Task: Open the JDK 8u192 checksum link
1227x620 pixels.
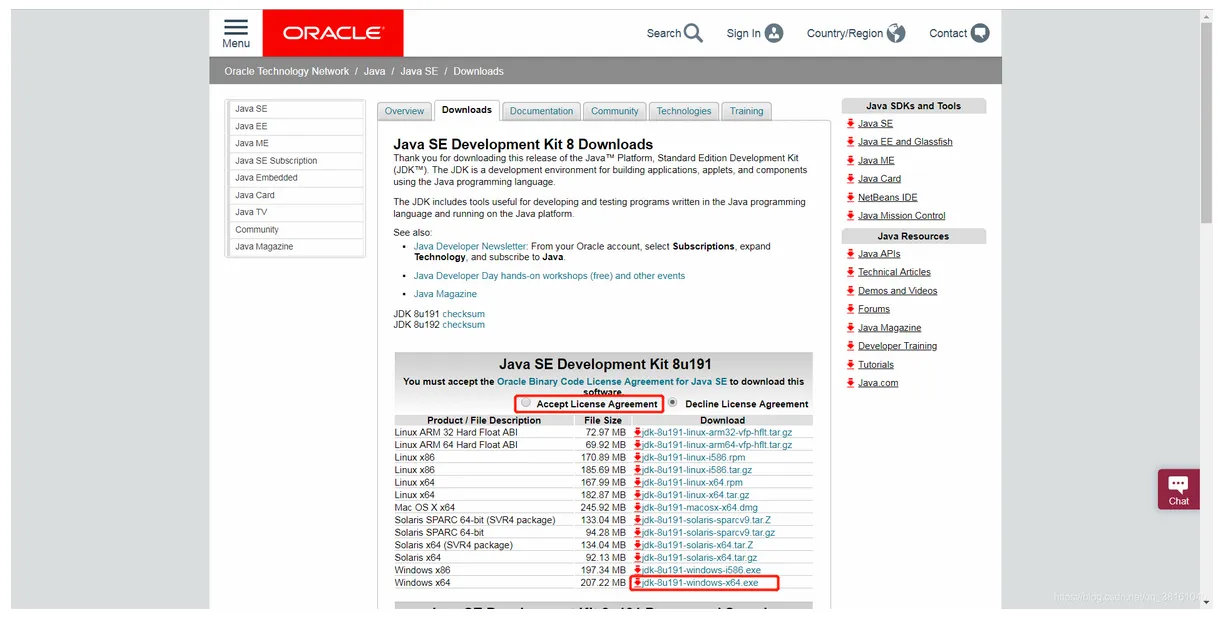Action: pos(464,325)
